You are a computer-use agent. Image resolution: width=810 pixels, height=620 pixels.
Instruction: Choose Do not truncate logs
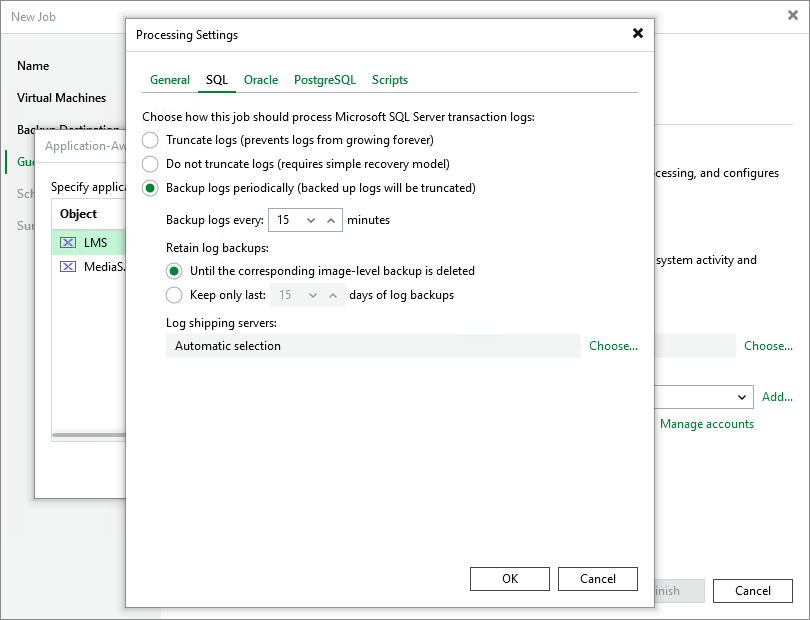[151, 164]
